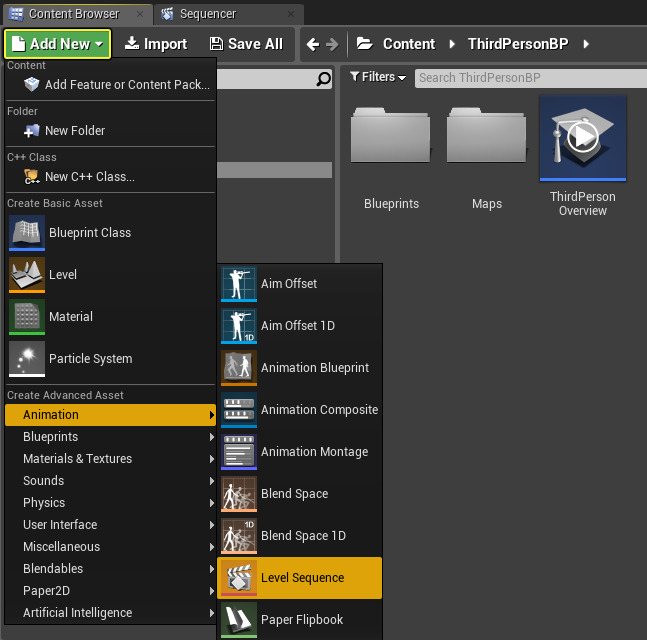Click the Blueprint Class icon
Viewport: 647px width, 640px height.
[27, 233]
